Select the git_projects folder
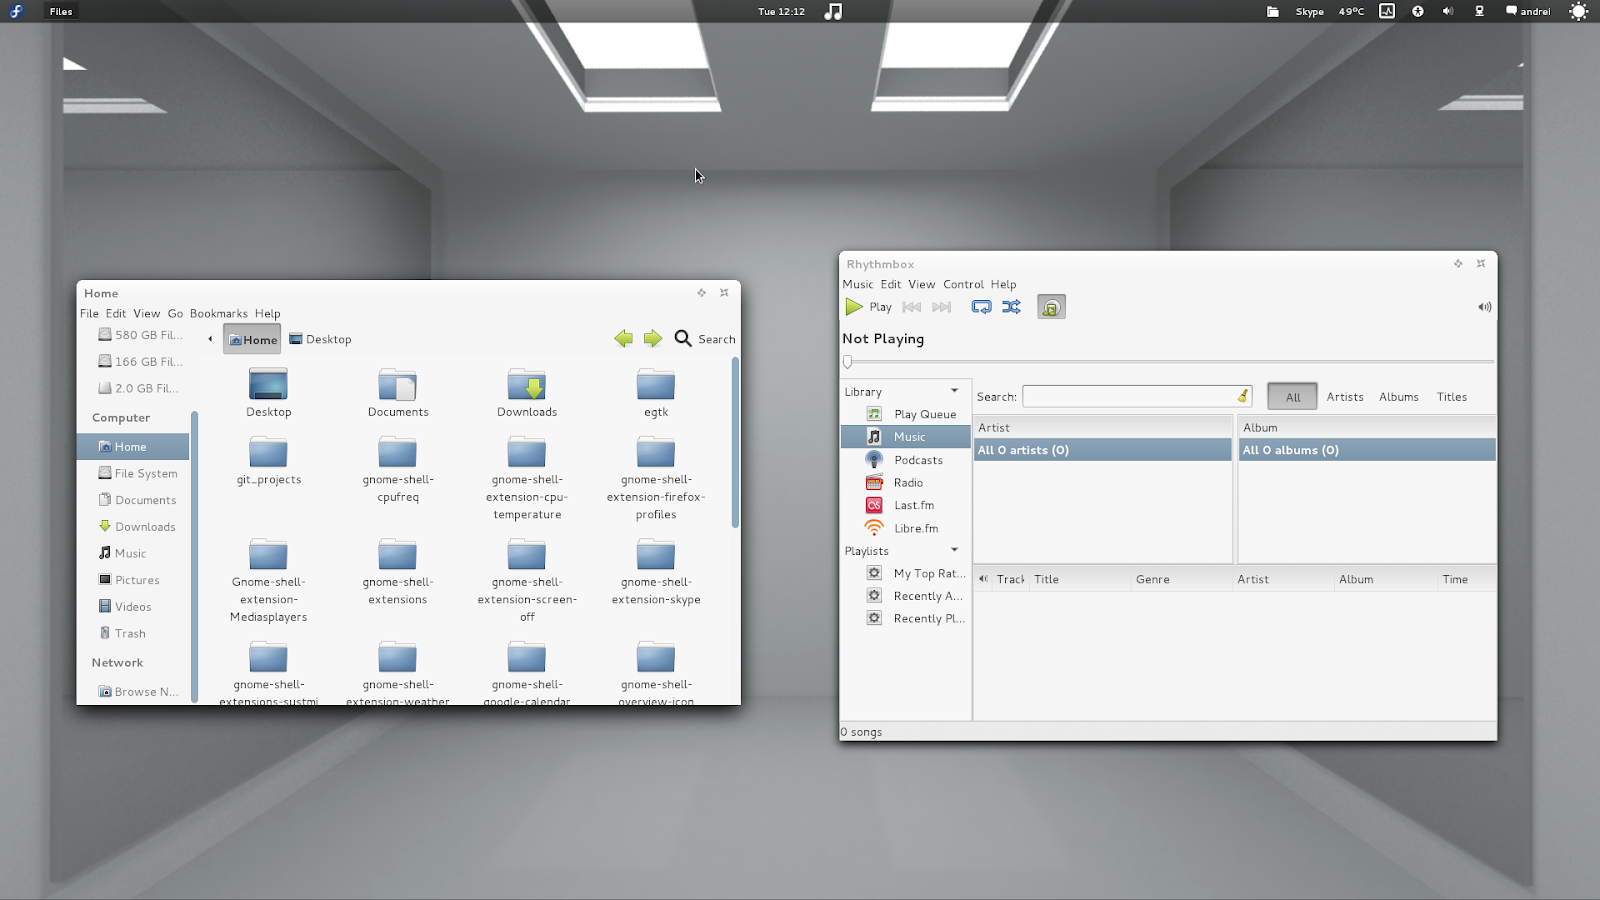Image resolution: width=1600 pixels, height=900 pixels. pyautogui.click(x=268, y=460)
